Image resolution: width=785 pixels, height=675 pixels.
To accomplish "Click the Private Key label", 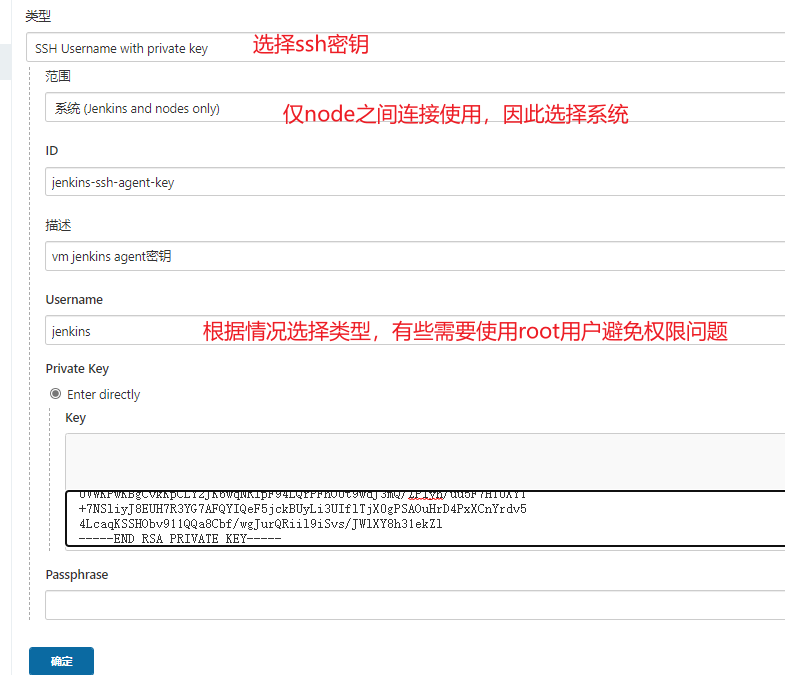I will (x=77, y=369).
